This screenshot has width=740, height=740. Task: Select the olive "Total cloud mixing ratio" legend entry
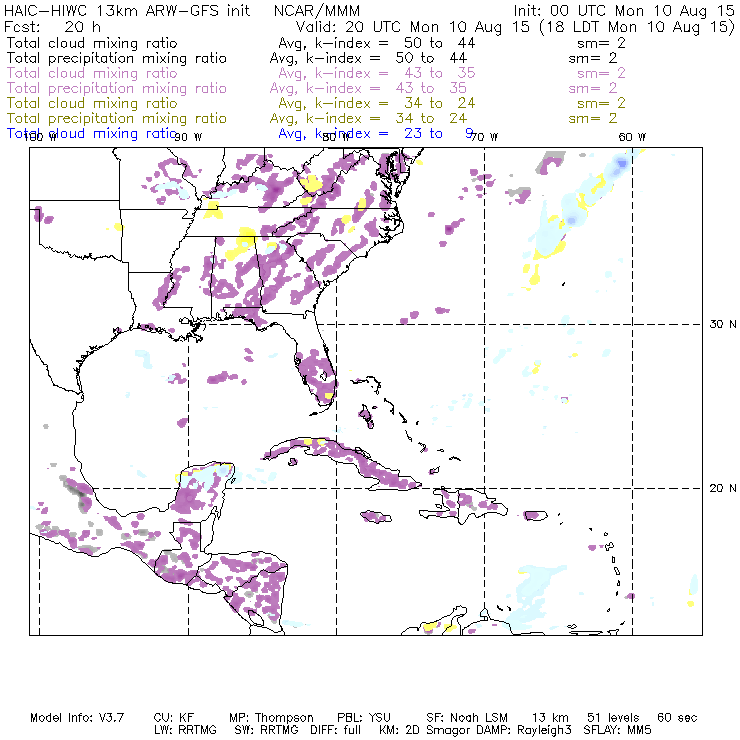tap(92, 103)
